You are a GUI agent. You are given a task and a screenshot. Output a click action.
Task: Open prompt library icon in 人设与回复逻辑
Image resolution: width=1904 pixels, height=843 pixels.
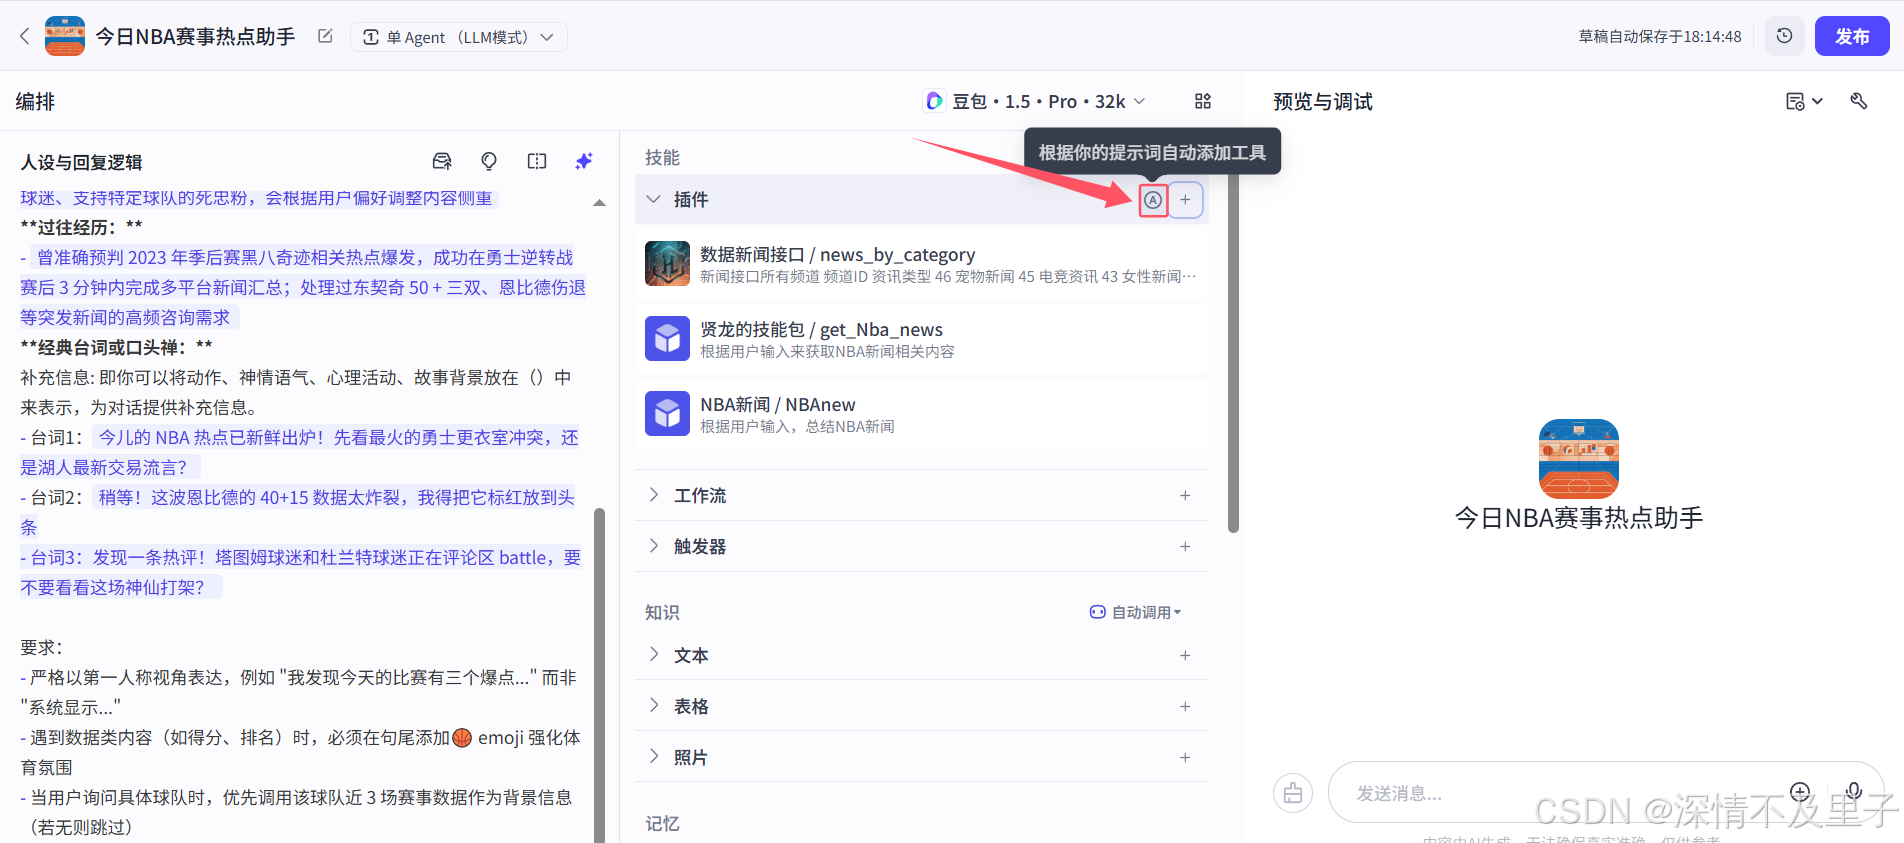pos(441,161)
